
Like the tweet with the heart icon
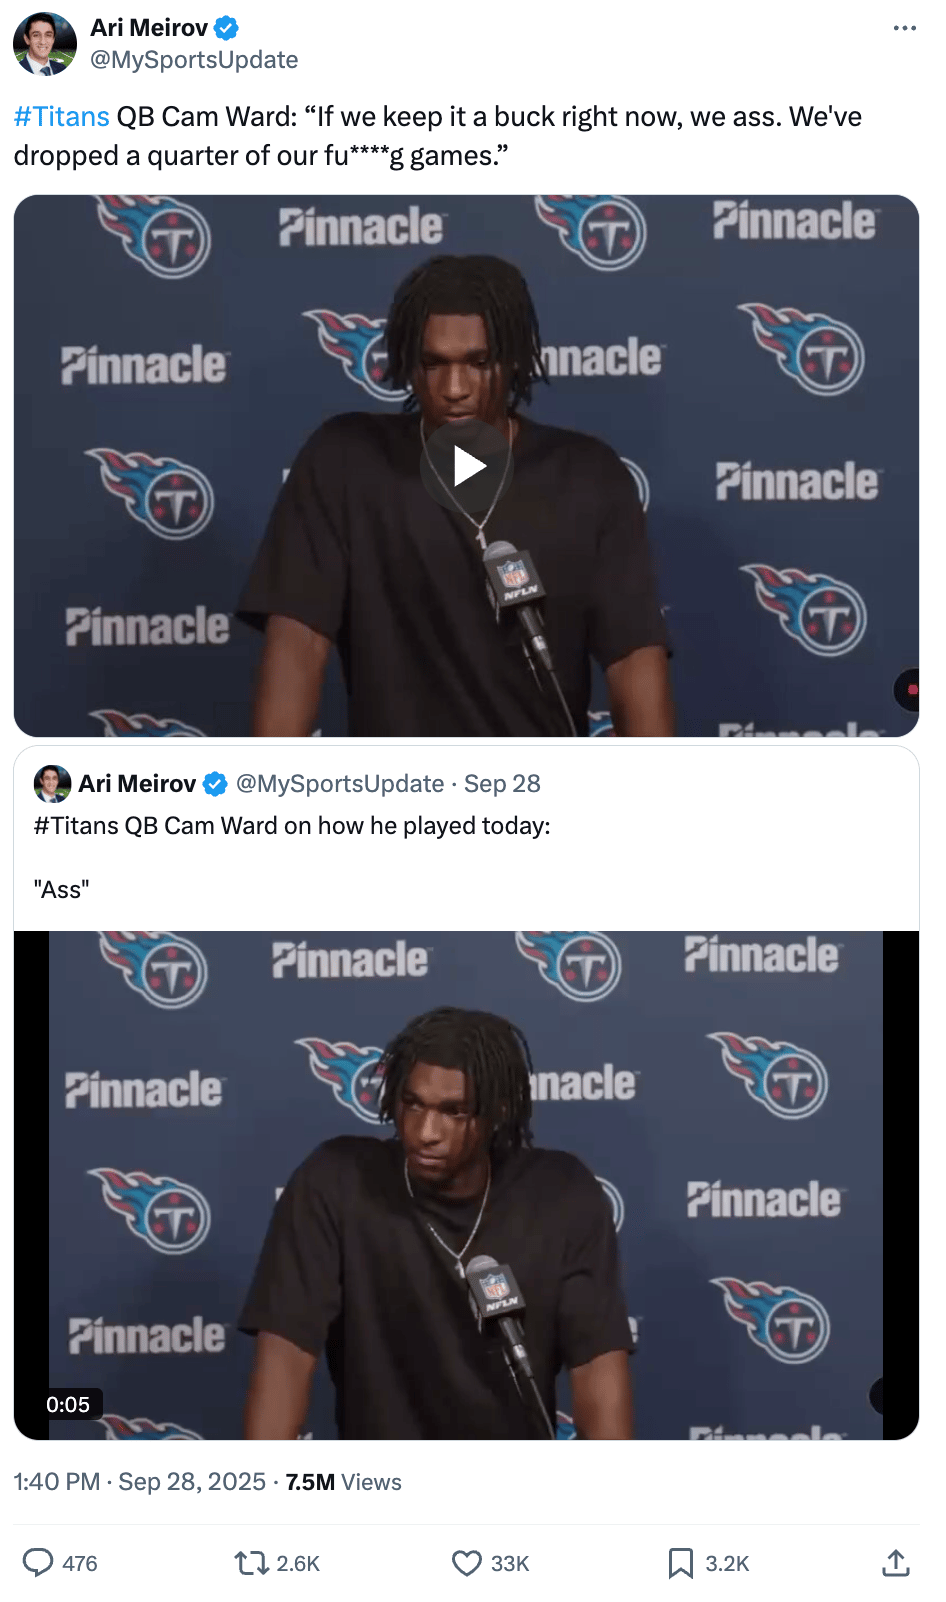click(x=467, y=1562)
